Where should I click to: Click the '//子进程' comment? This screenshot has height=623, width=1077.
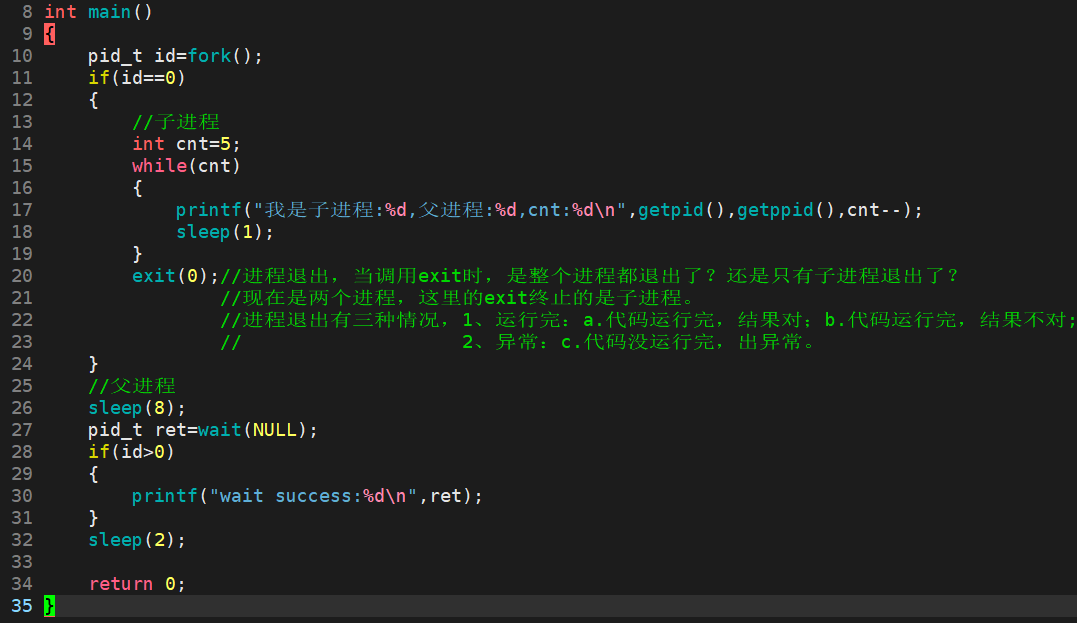[176, 122]
